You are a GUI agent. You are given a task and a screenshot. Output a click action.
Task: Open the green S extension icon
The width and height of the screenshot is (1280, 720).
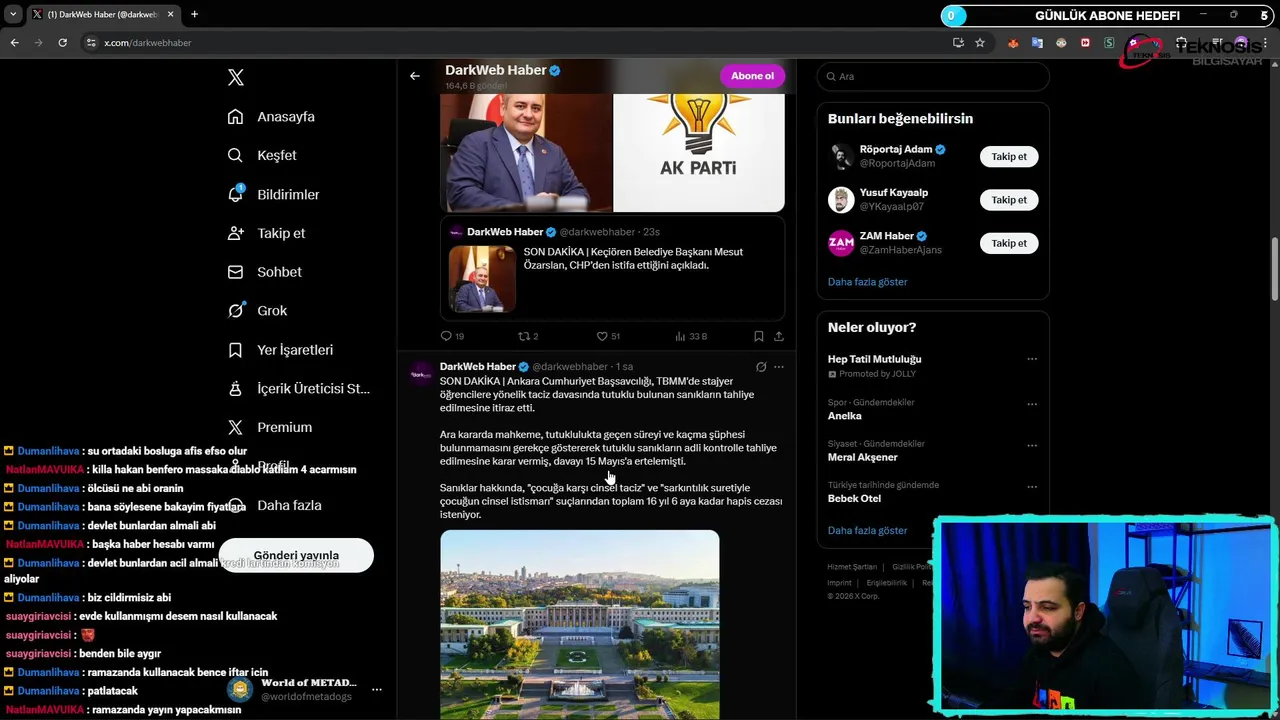[1109, 43]
